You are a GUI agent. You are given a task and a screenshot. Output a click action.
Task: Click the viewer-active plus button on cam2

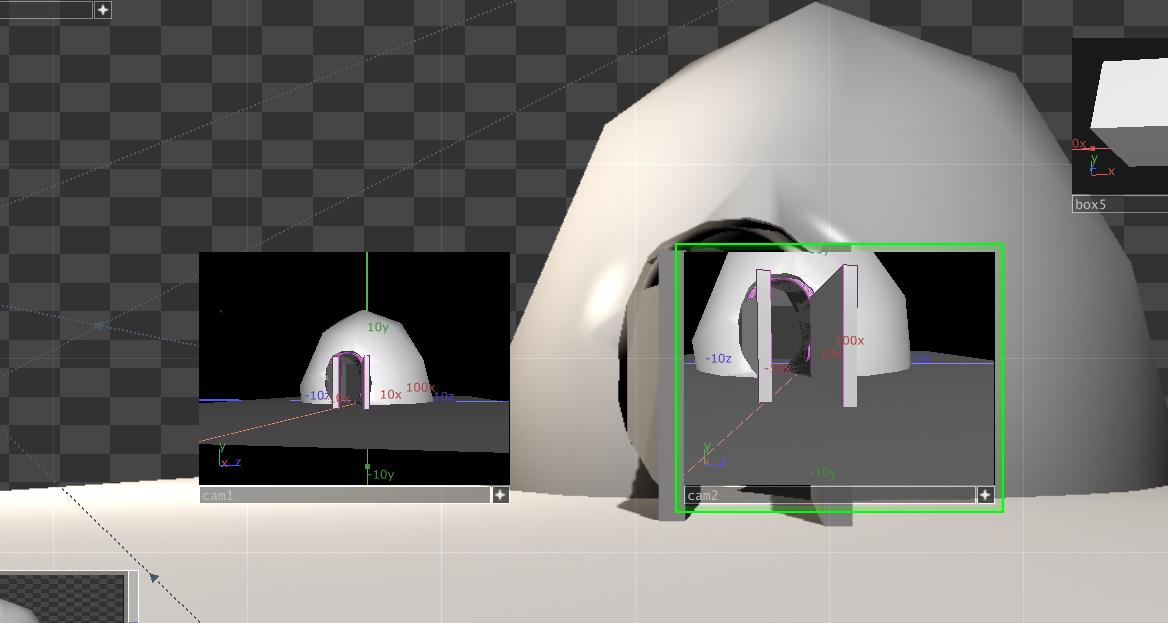(x=985, y=495)
